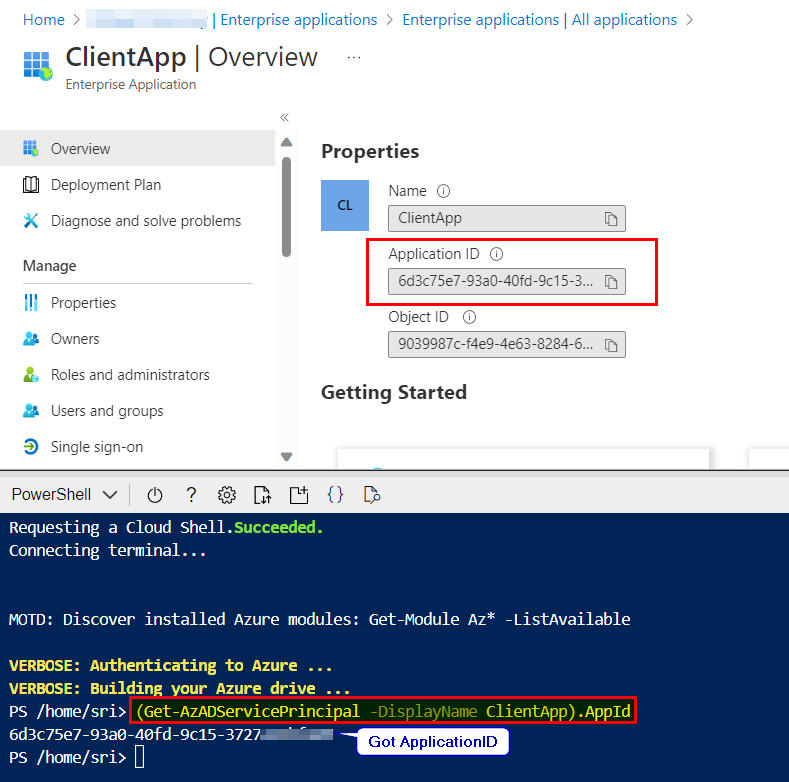789x782 pixels.
Task: Copy the Application ID to clipboard
Action: 611,282
